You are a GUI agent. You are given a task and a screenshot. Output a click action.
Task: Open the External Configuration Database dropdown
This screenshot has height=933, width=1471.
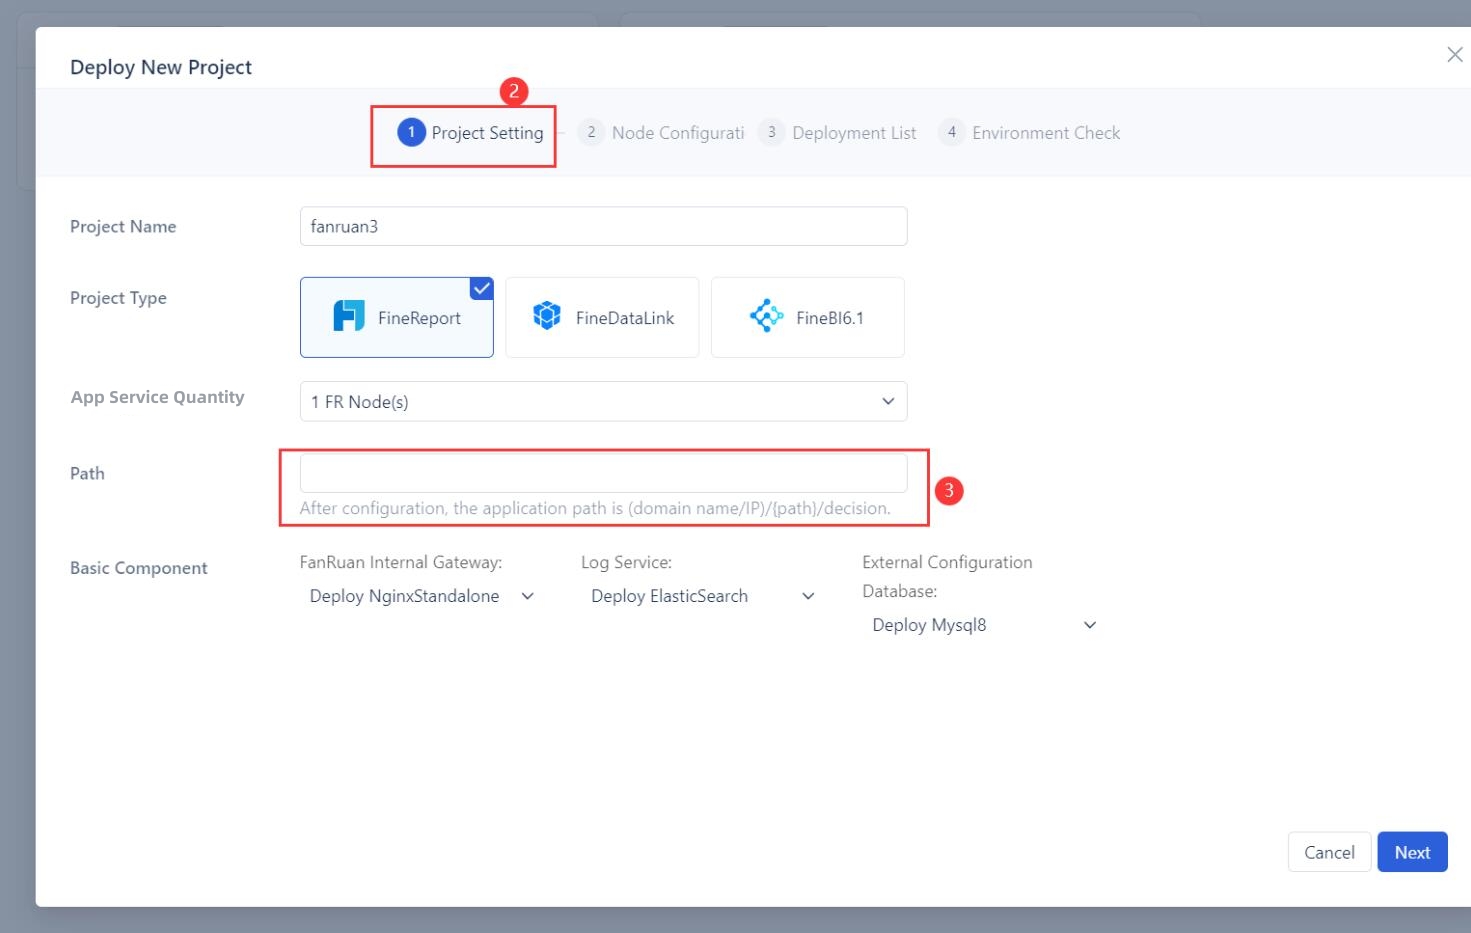coord(984,625)
